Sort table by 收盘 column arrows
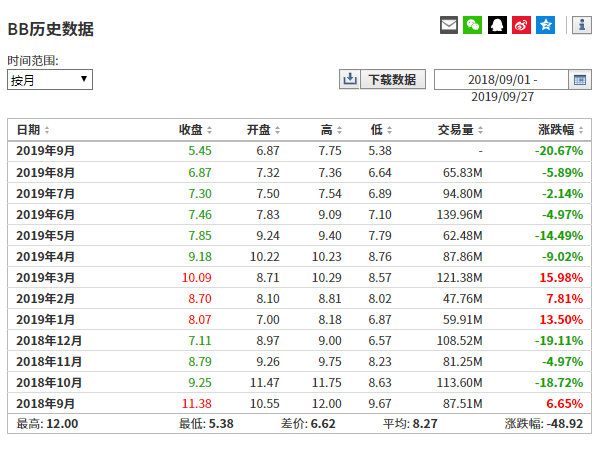Screen dimensions: 603x456 point(210,130)
